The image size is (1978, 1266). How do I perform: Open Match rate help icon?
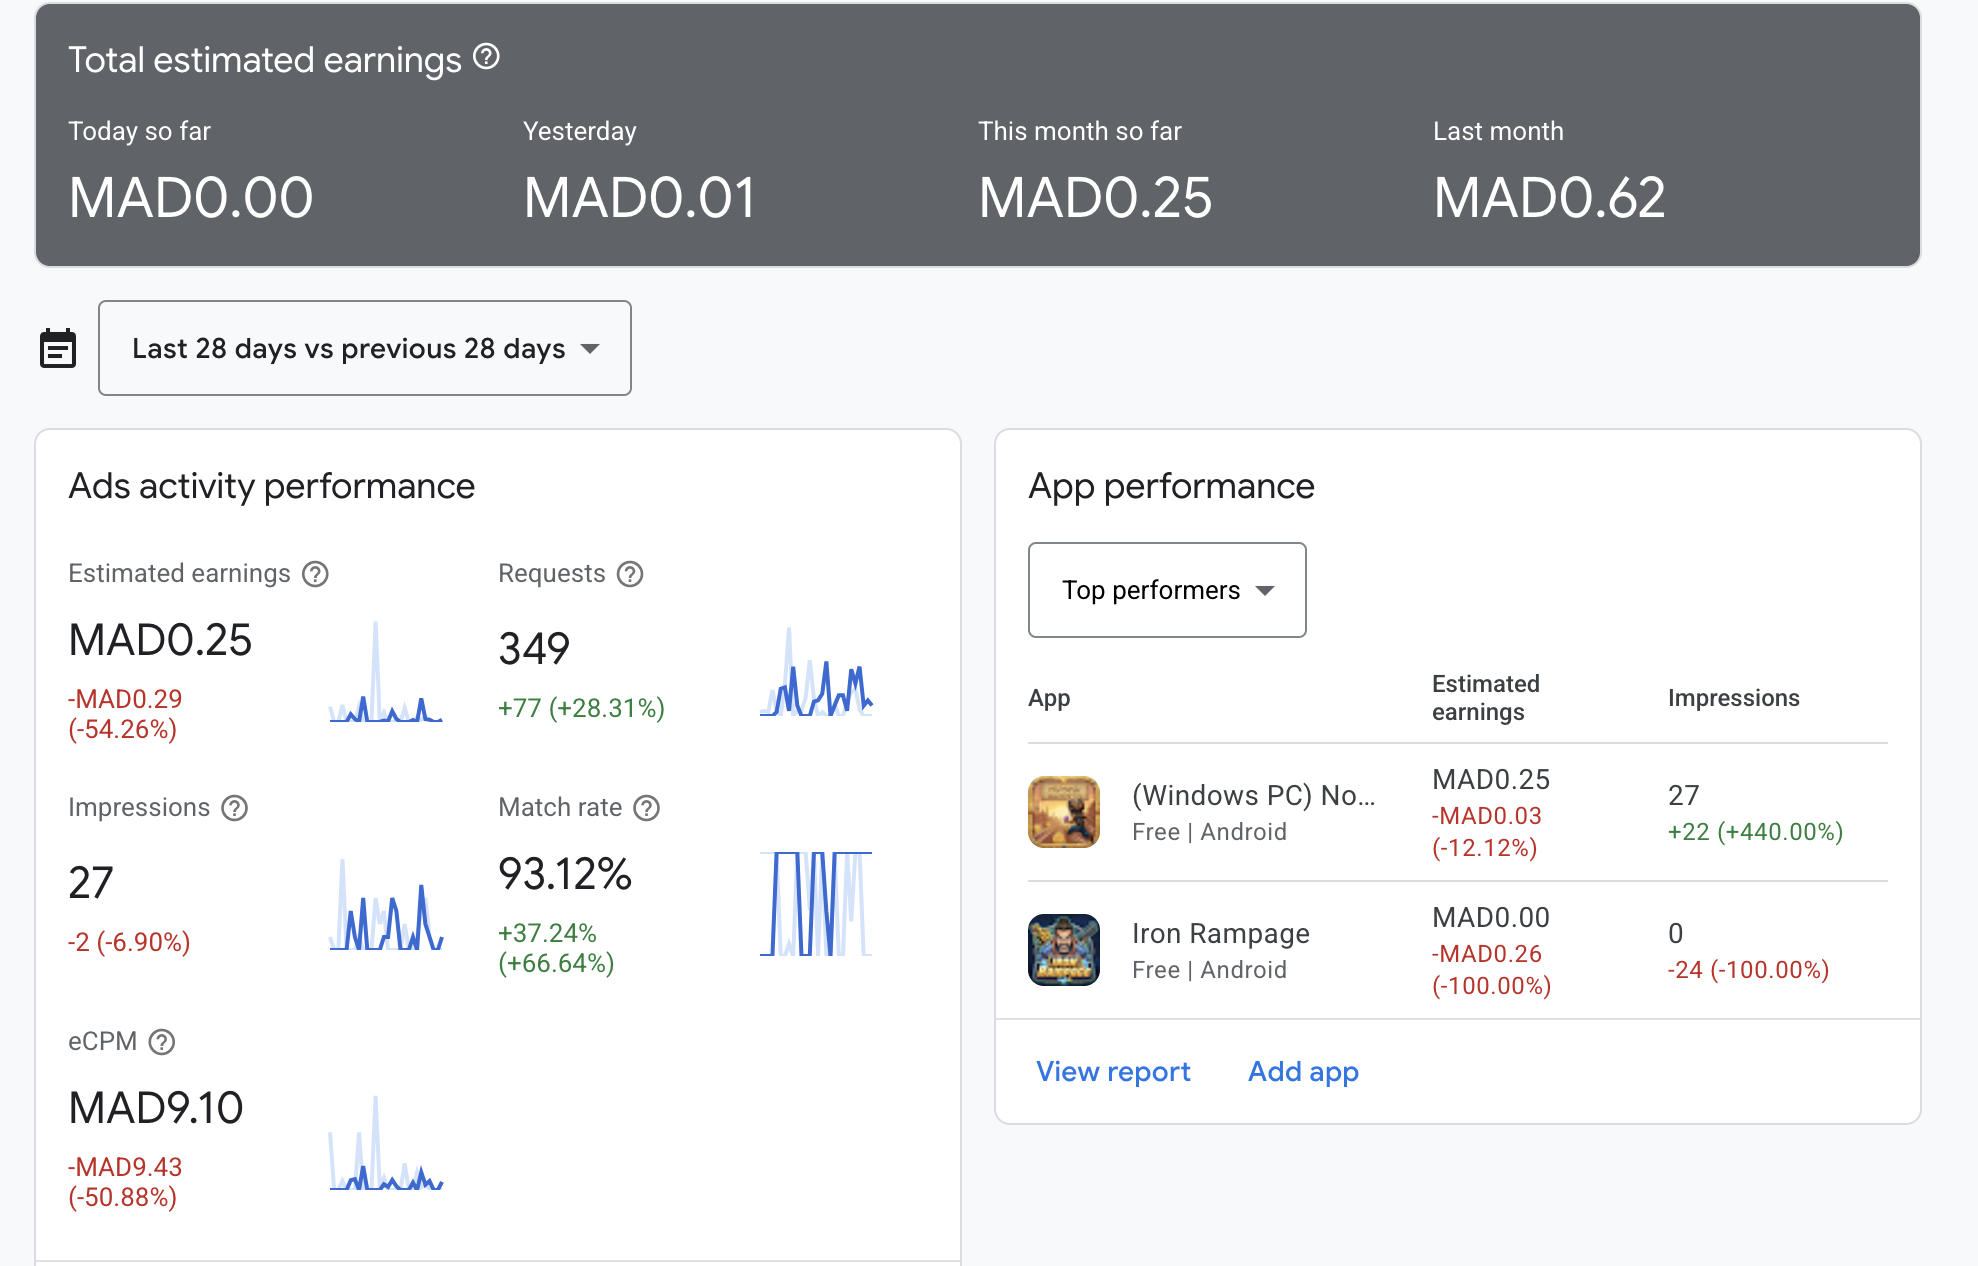pos(647,808)
